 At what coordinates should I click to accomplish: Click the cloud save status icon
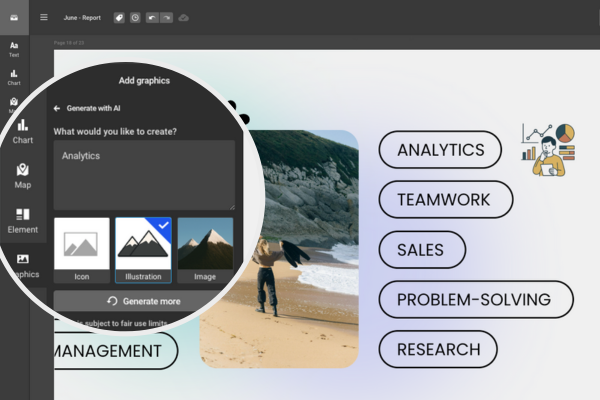(184, 18)
